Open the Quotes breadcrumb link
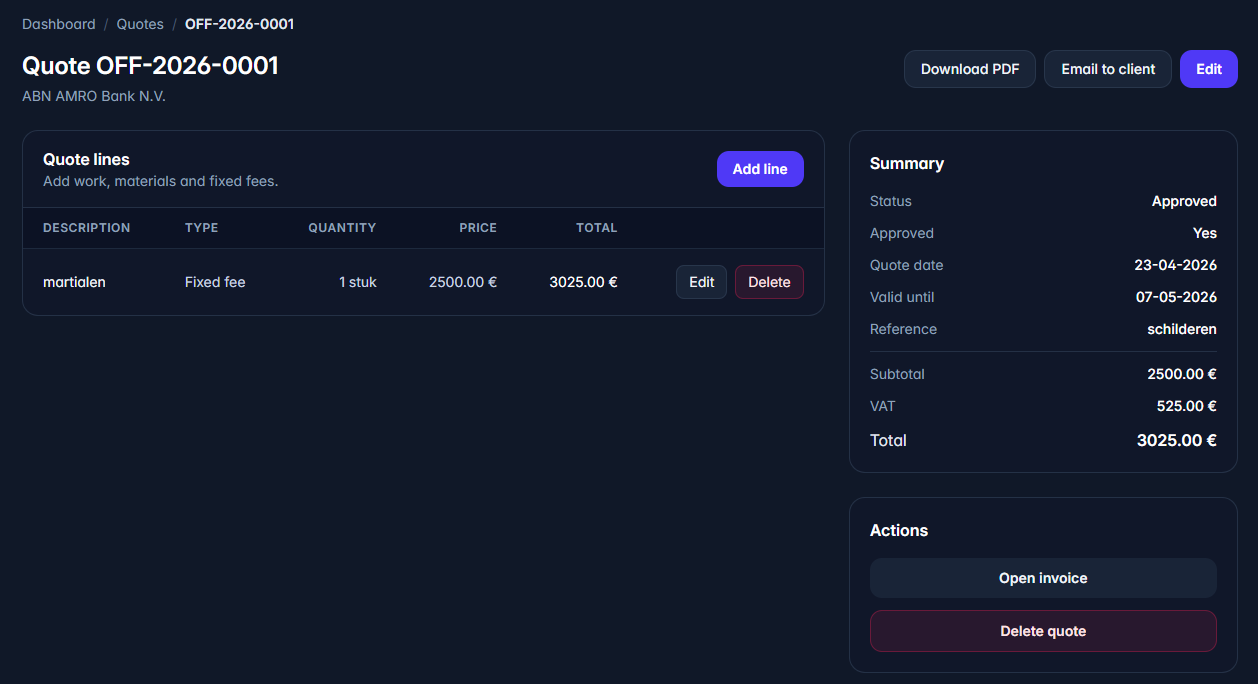Viewport: 1258px width, 684px height. coord(140,24)
